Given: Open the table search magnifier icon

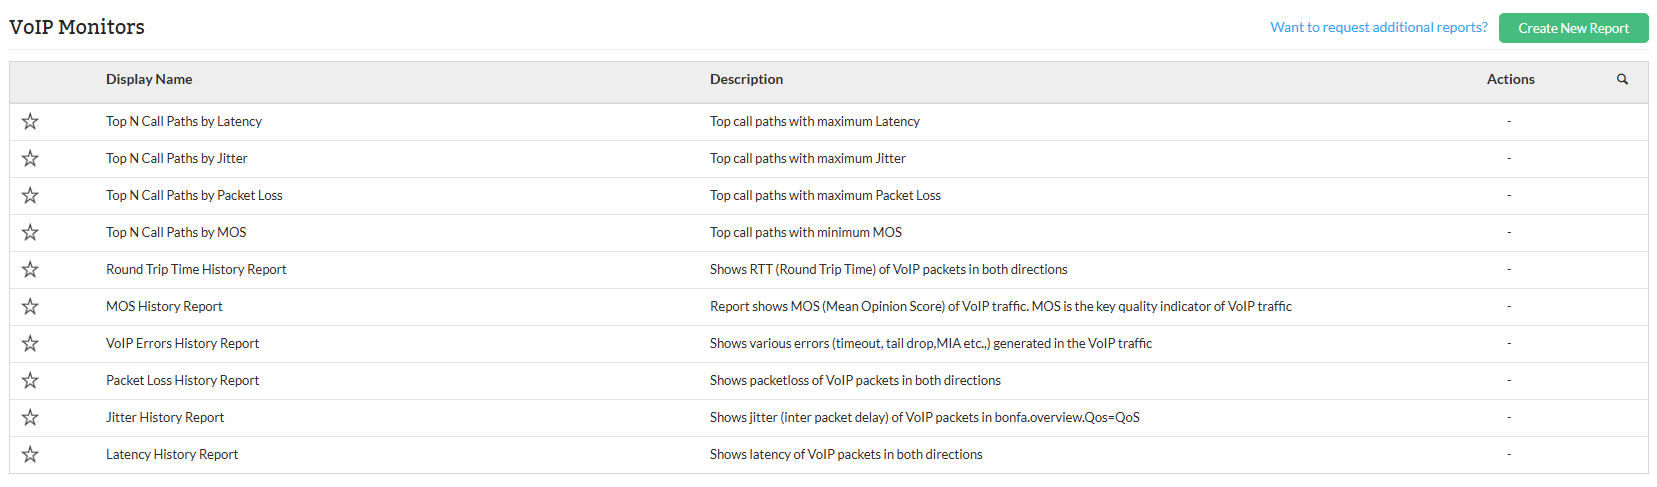Looking at the screenshot, I should pyautogui.click(x=1622, y=79).
